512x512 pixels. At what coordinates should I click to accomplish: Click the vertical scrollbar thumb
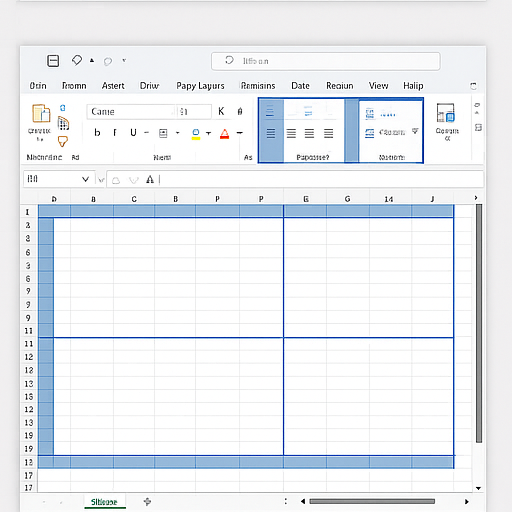[x=479, y=323]
